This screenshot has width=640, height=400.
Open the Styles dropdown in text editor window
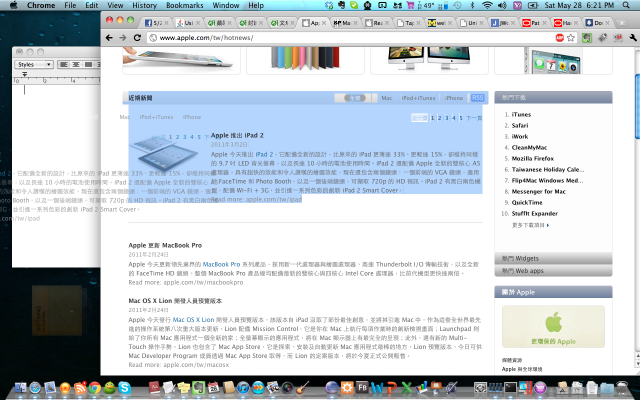[34, 64]
